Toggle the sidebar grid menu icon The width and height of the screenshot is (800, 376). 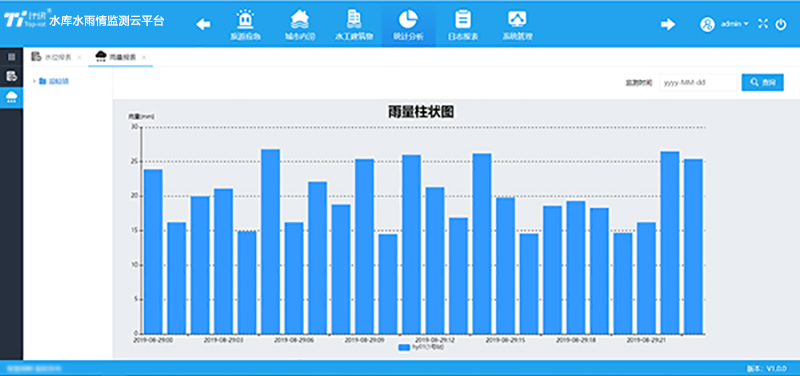pyautogui.click(x=11, y=57)
